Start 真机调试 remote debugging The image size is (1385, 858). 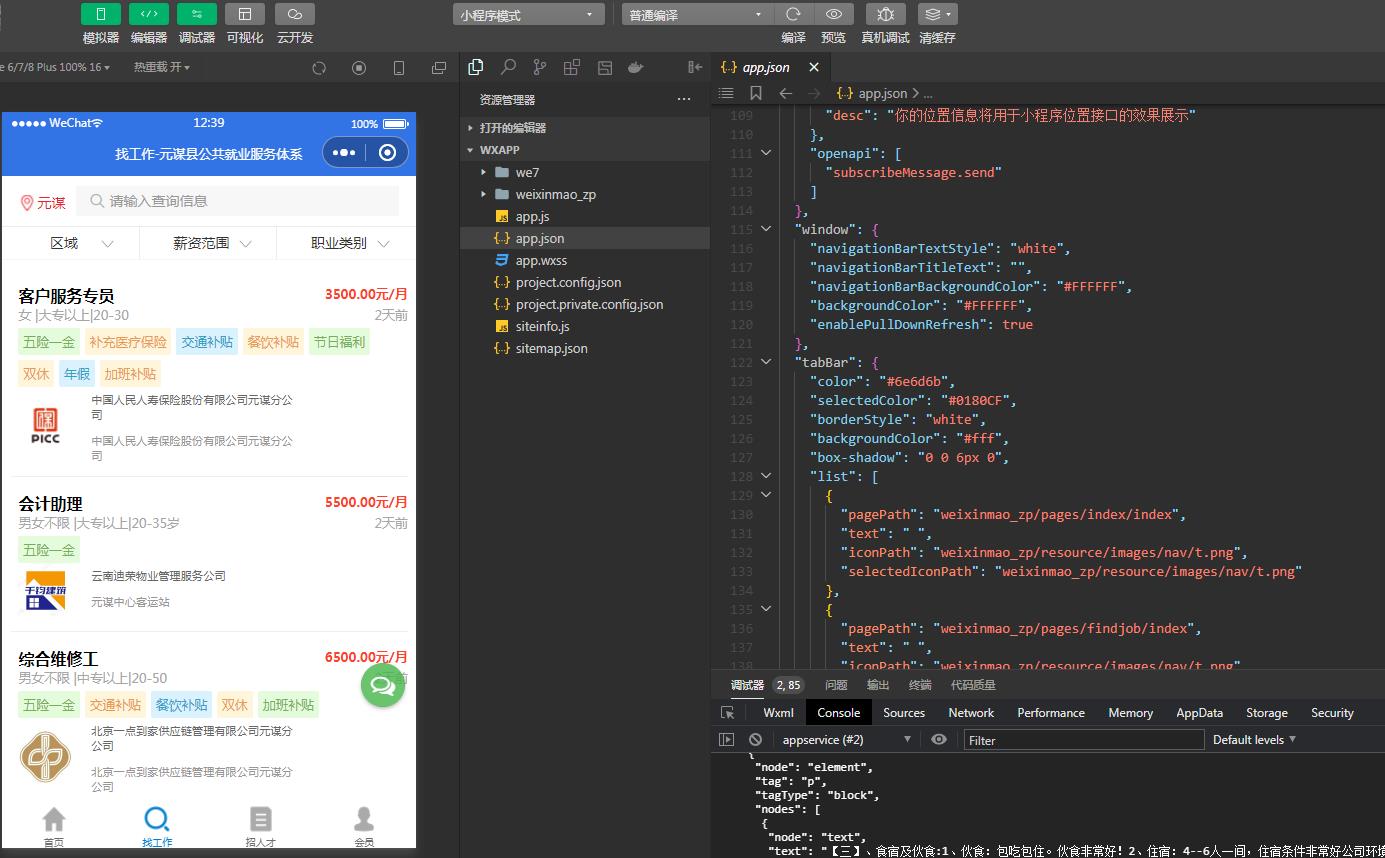pyautogui.click(x=885, y=14)
